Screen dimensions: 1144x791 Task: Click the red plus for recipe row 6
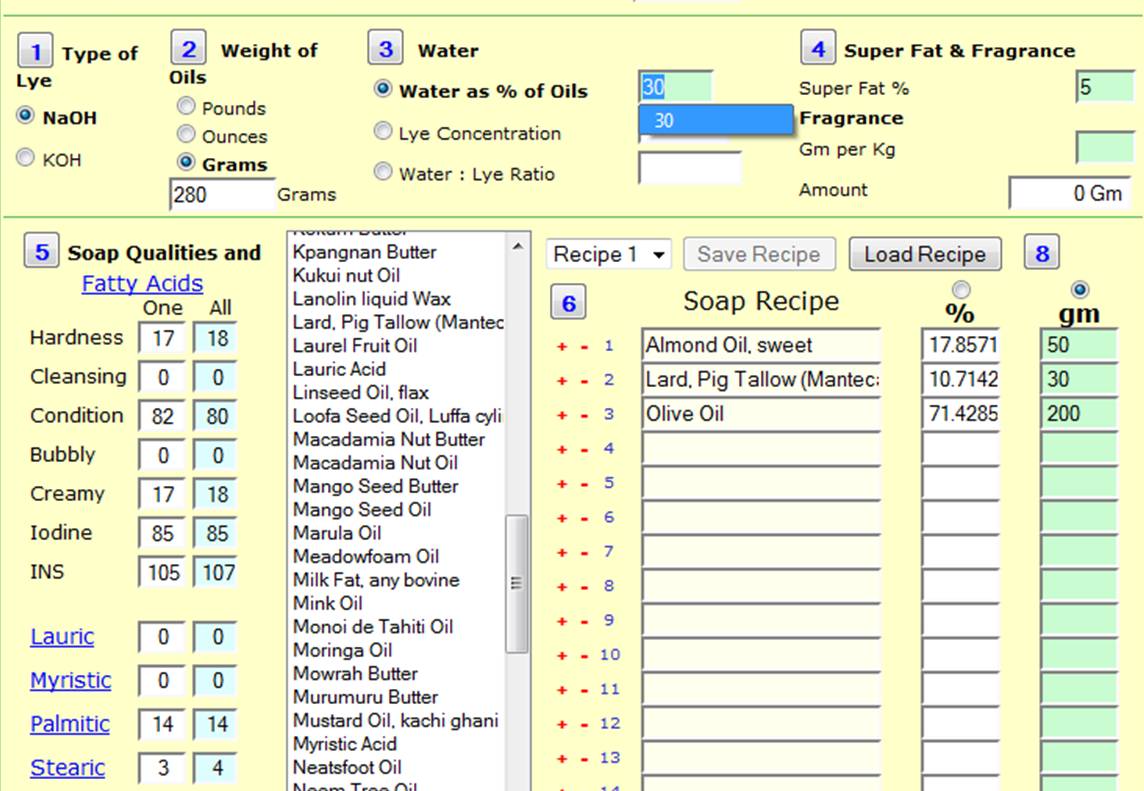point(562,518)
